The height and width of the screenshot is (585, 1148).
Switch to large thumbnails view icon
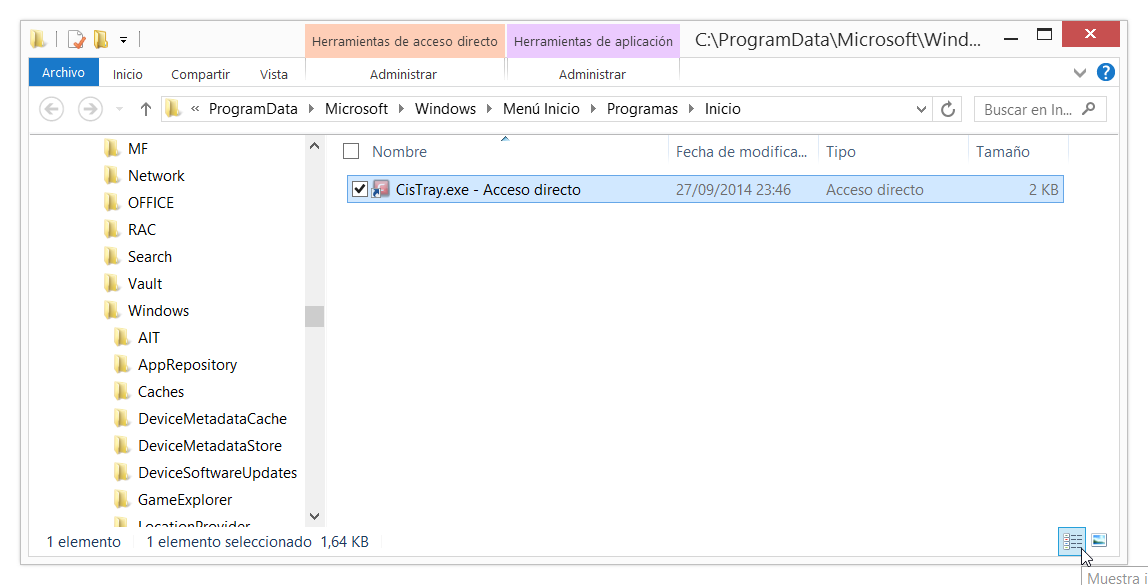[1099, 540]
